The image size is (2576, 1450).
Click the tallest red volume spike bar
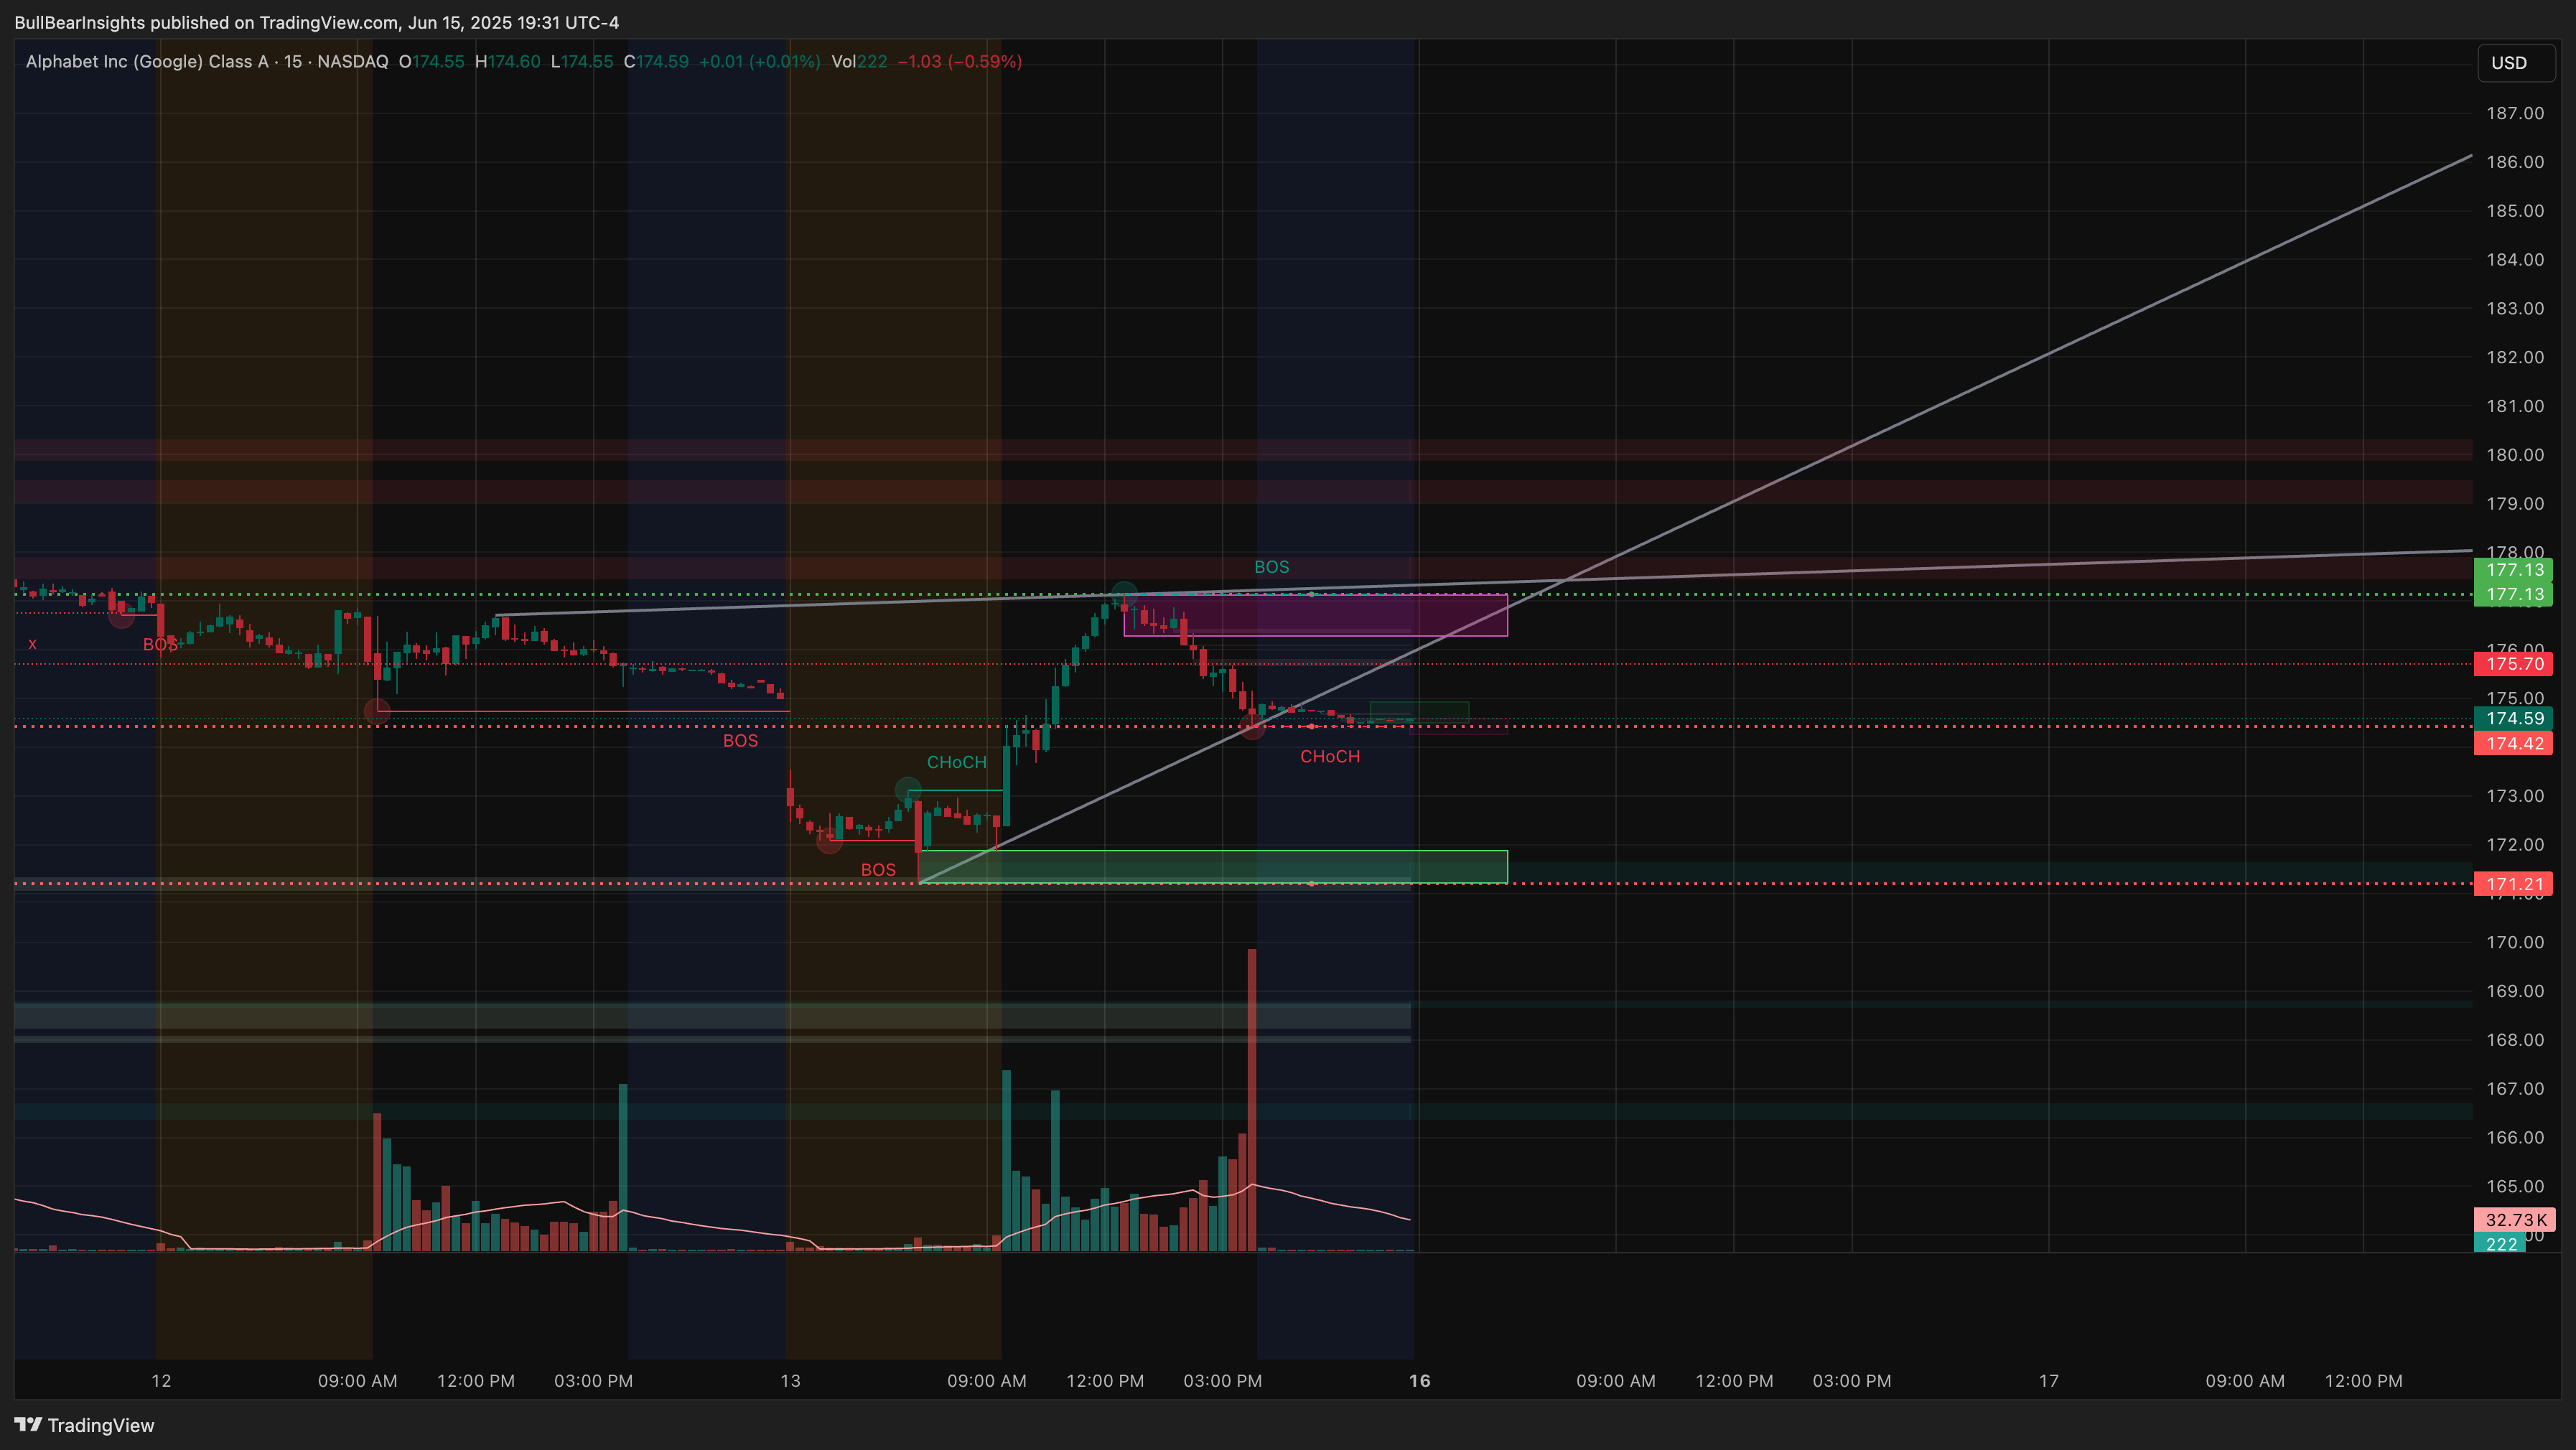1251,1100
